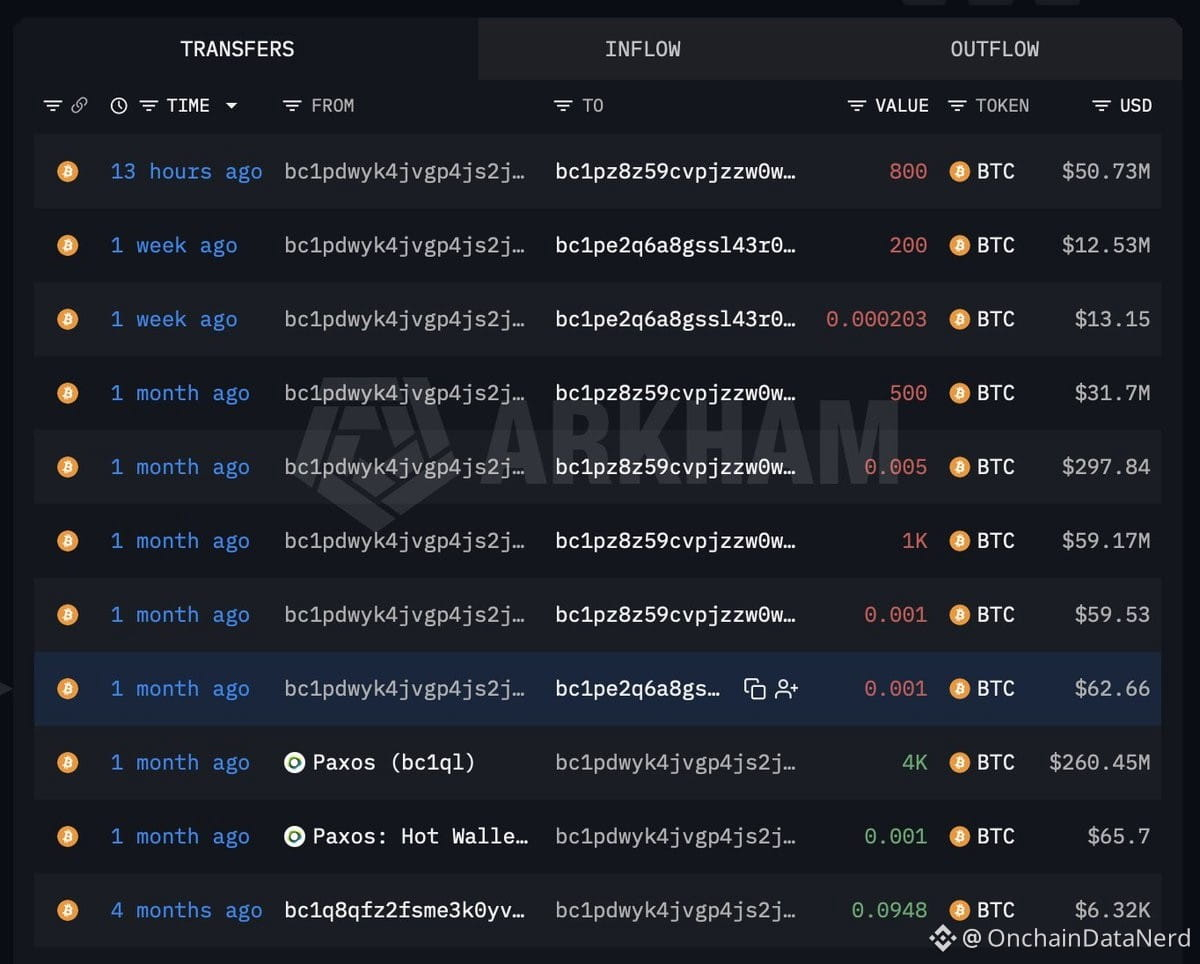Click Bitcoin chain icon on $59.17M row
The height and width of the screenshot is (964, 1200).
tap(67, 541)
